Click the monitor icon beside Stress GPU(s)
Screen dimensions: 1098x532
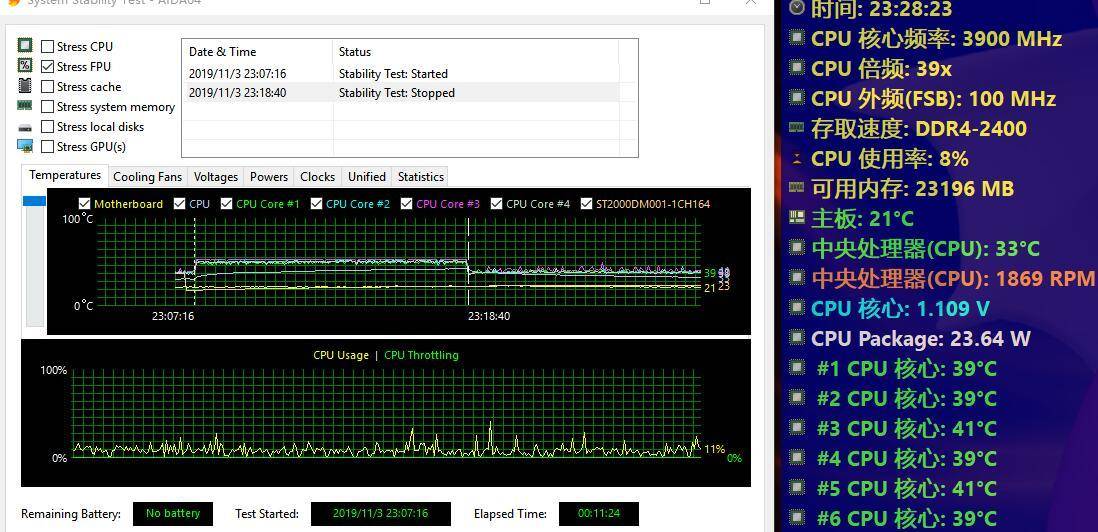coord(25,146)
